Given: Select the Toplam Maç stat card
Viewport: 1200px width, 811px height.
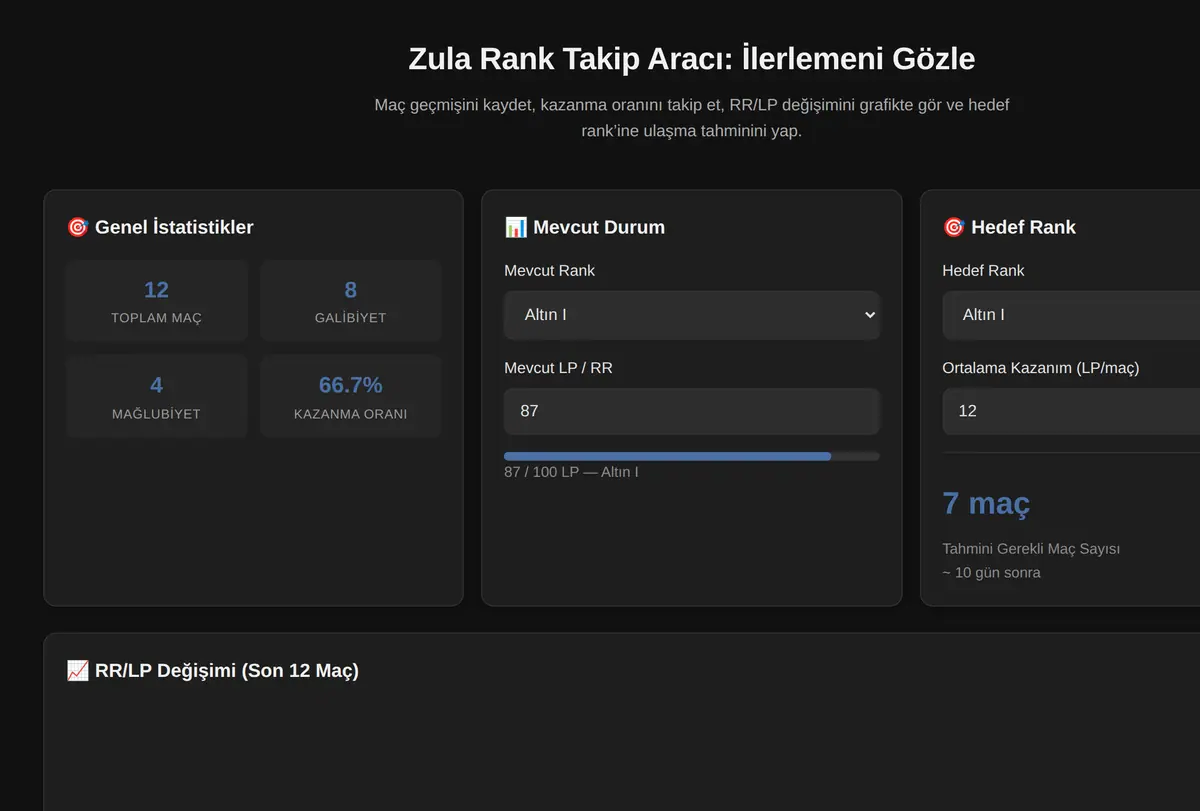Looking at the screenshot, I should pyautogui.click(x=157, y=301).
